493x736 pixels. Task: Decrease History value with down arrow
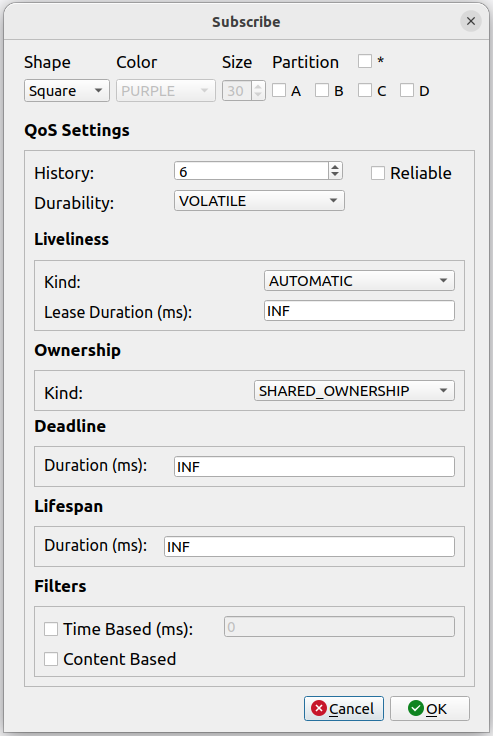[335, 175]
